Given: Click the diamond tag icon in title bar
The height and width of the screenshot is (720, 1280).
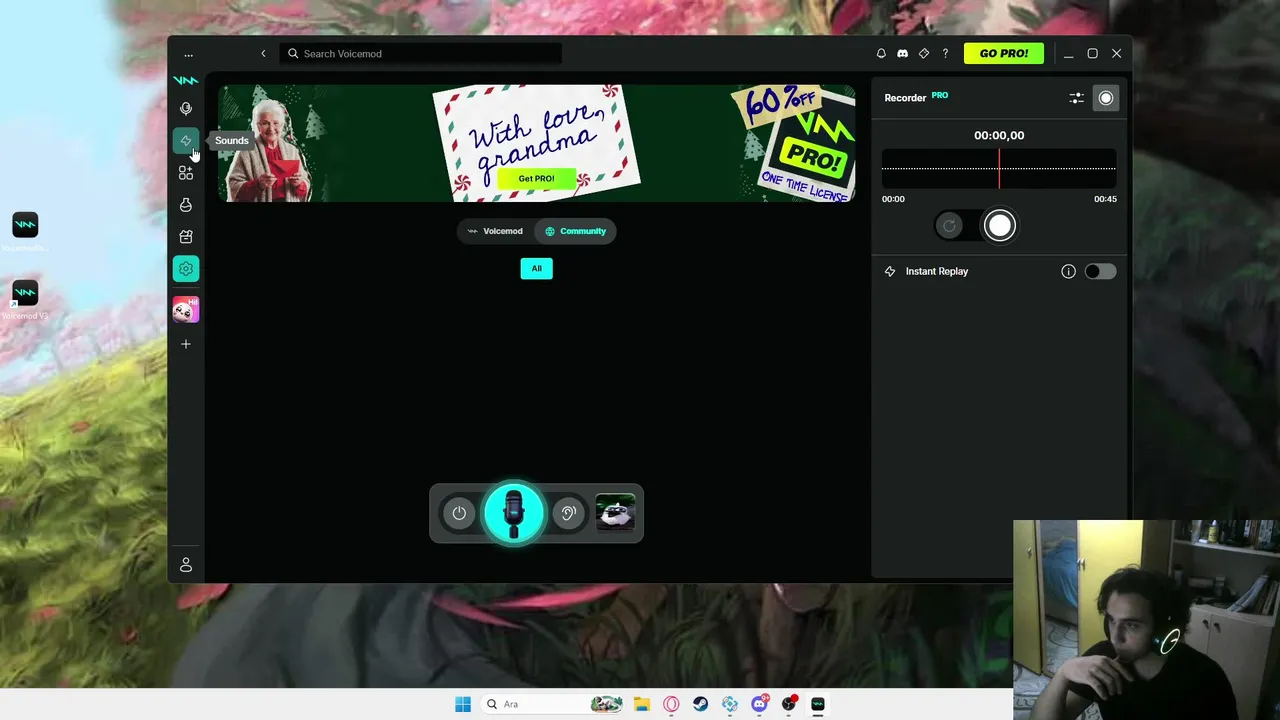Looking at the screenshot, I should point(924,54).
